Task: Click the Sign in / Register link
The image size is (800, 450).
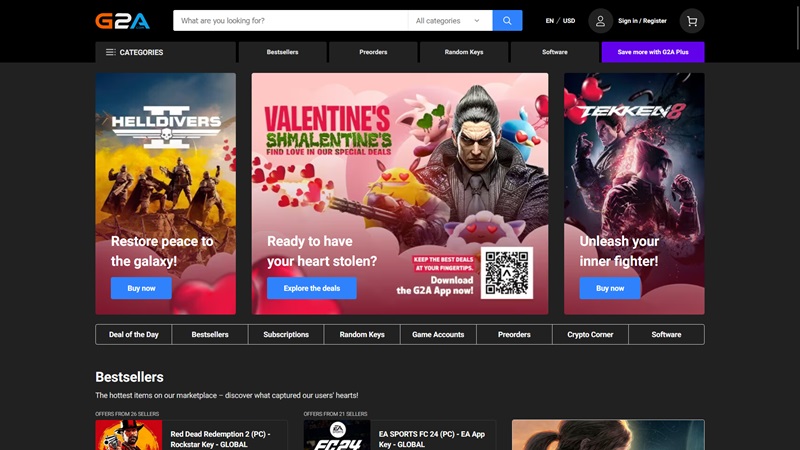Action: (642, 21)
